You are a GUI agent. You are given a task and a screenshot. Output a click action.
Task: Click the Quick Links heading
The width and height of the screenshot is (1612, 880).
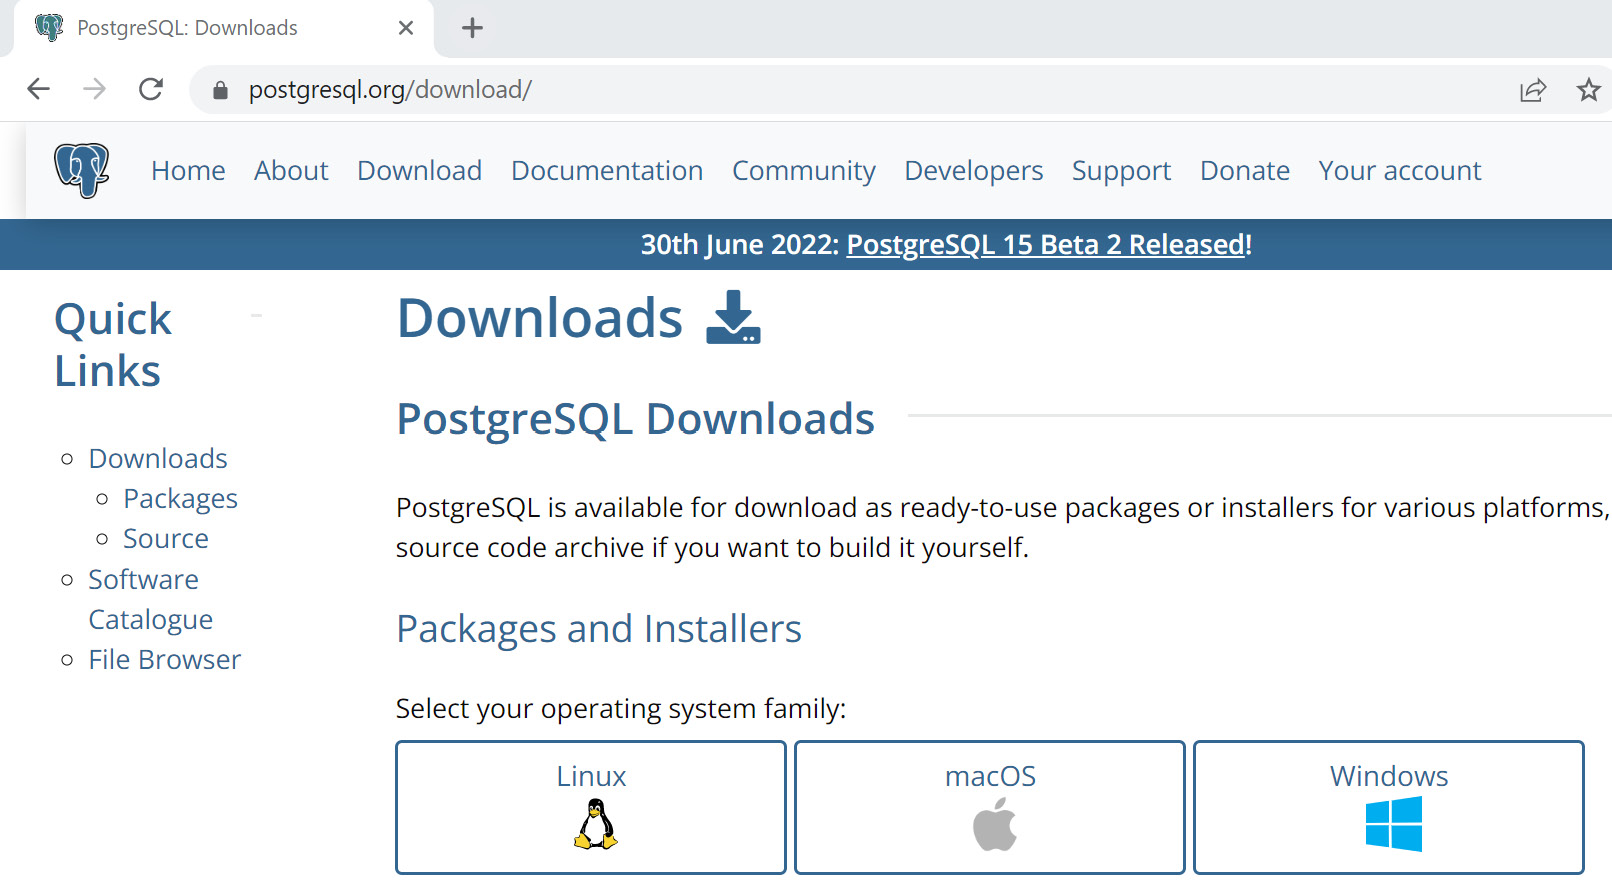113,345
